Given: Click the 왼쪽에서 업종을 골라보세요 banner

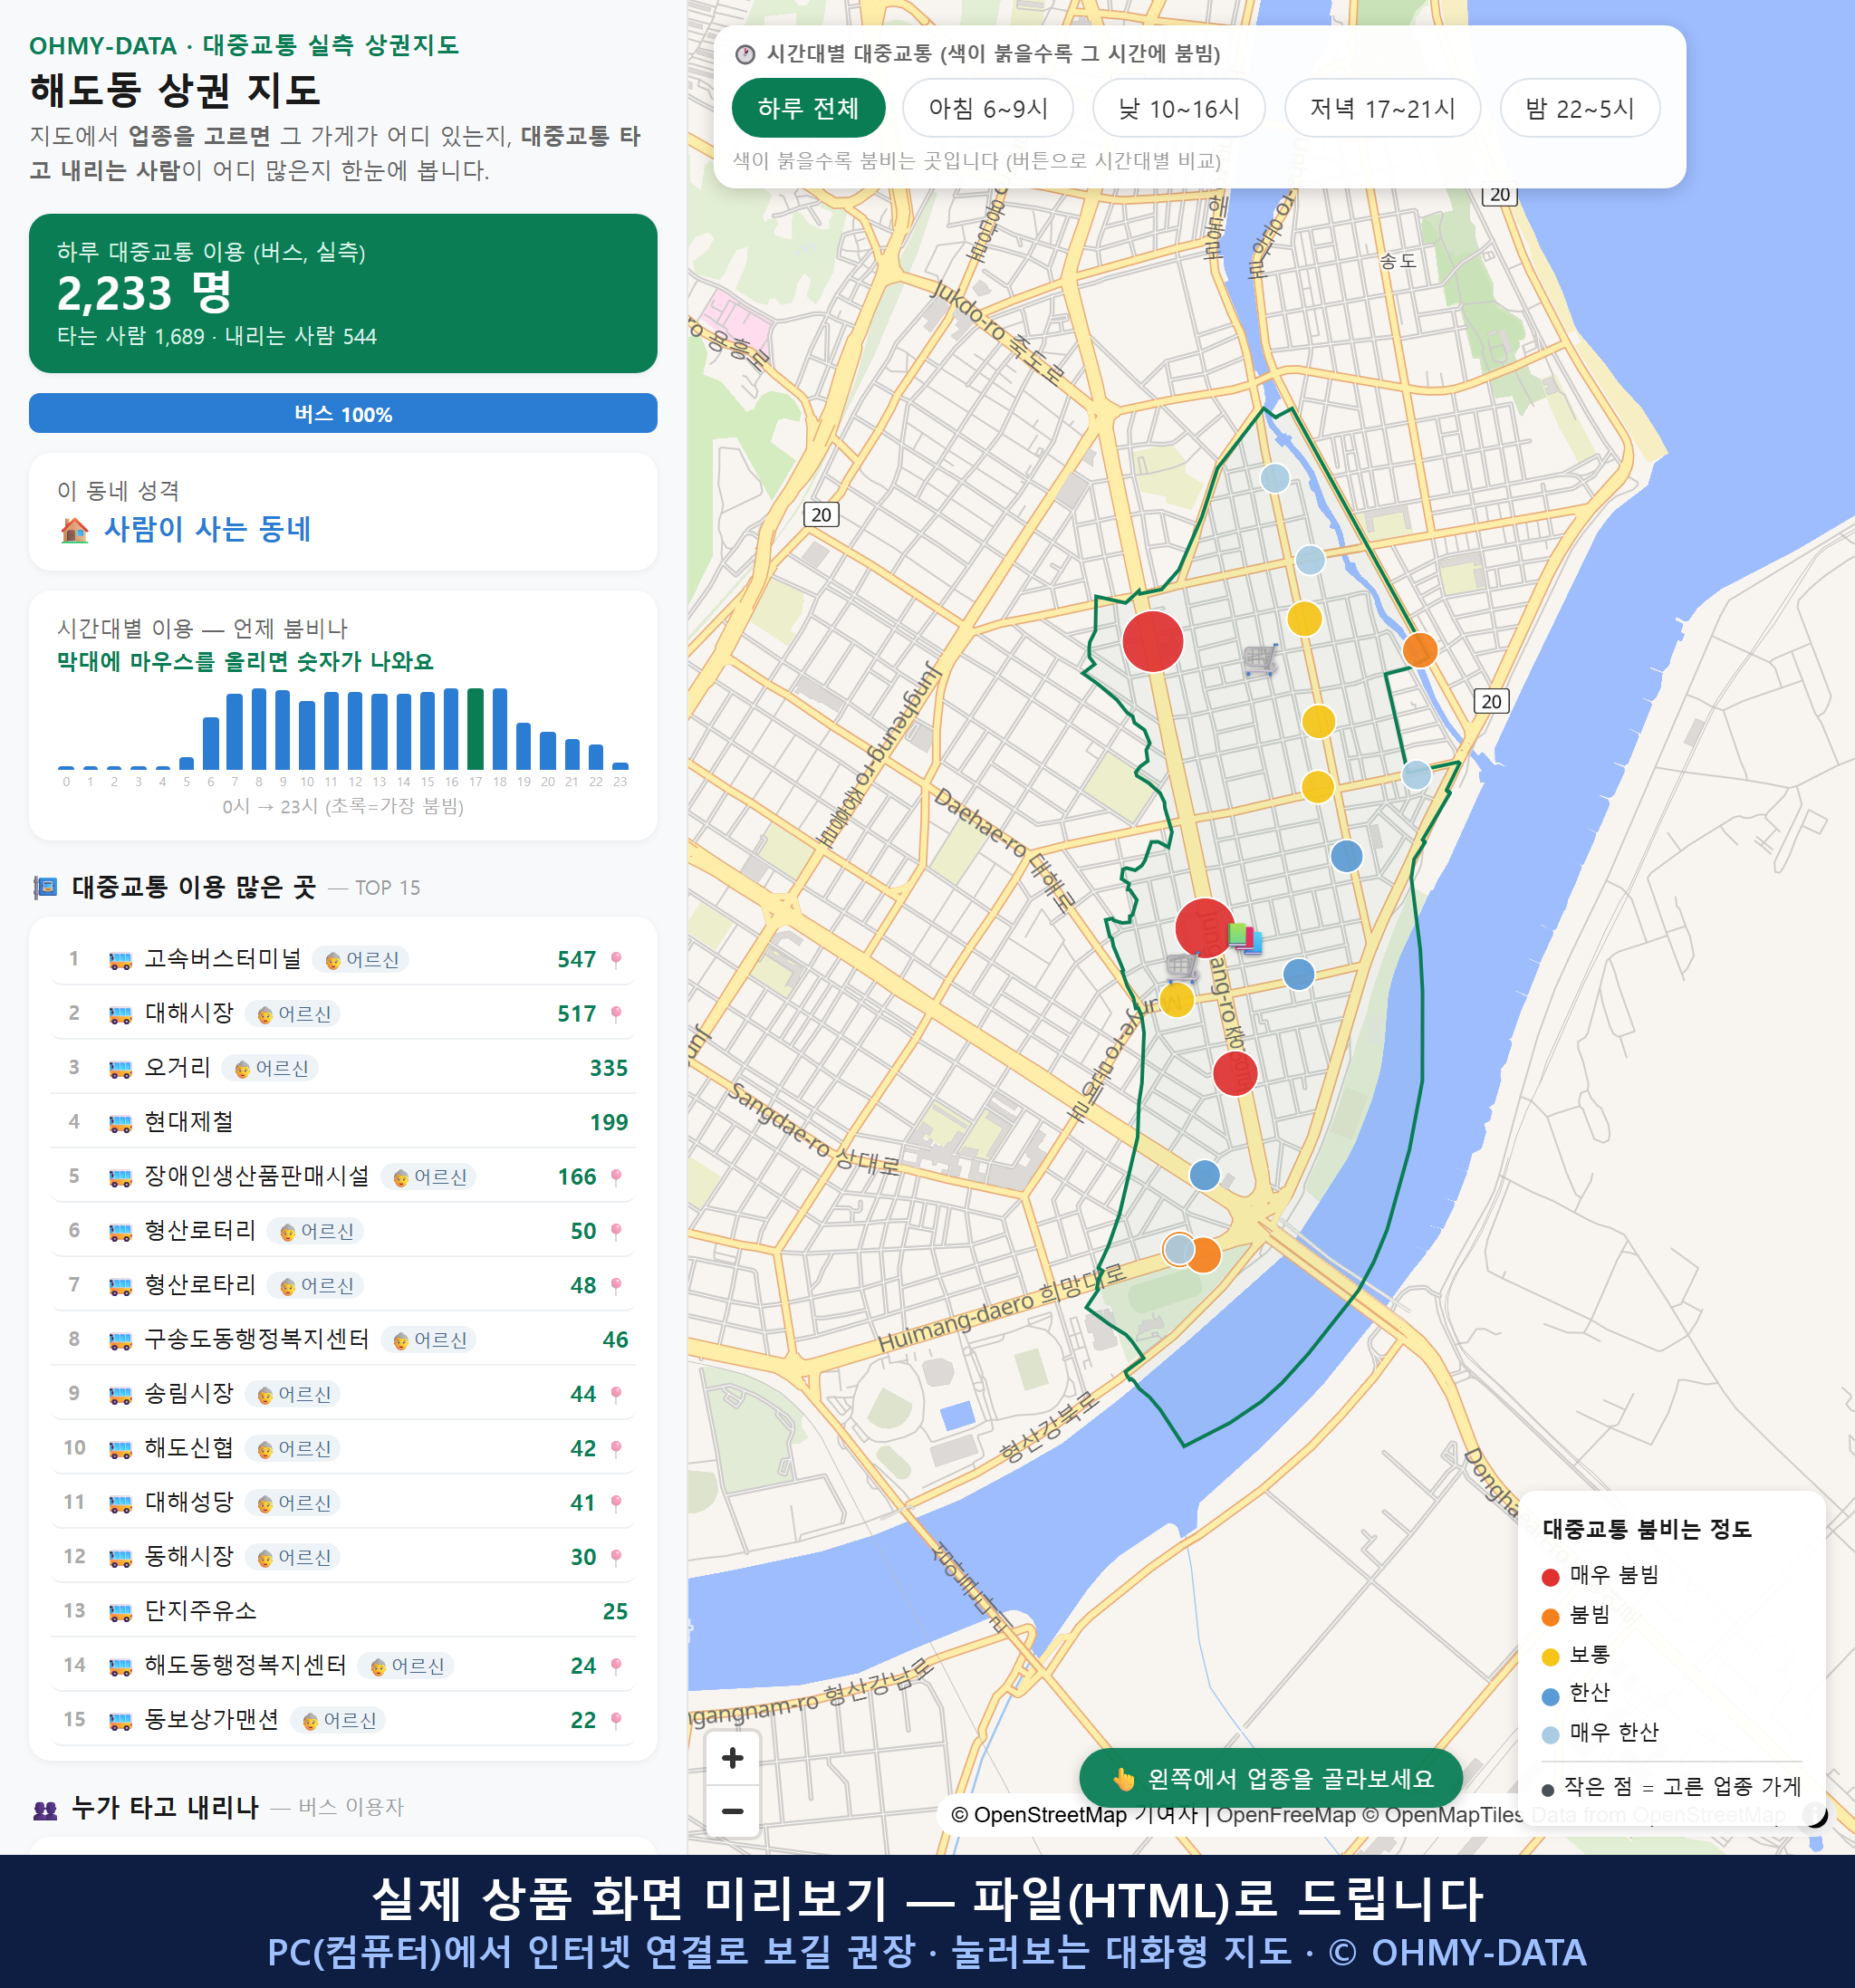Looking at the screenshot, I should (1270, 1778).
